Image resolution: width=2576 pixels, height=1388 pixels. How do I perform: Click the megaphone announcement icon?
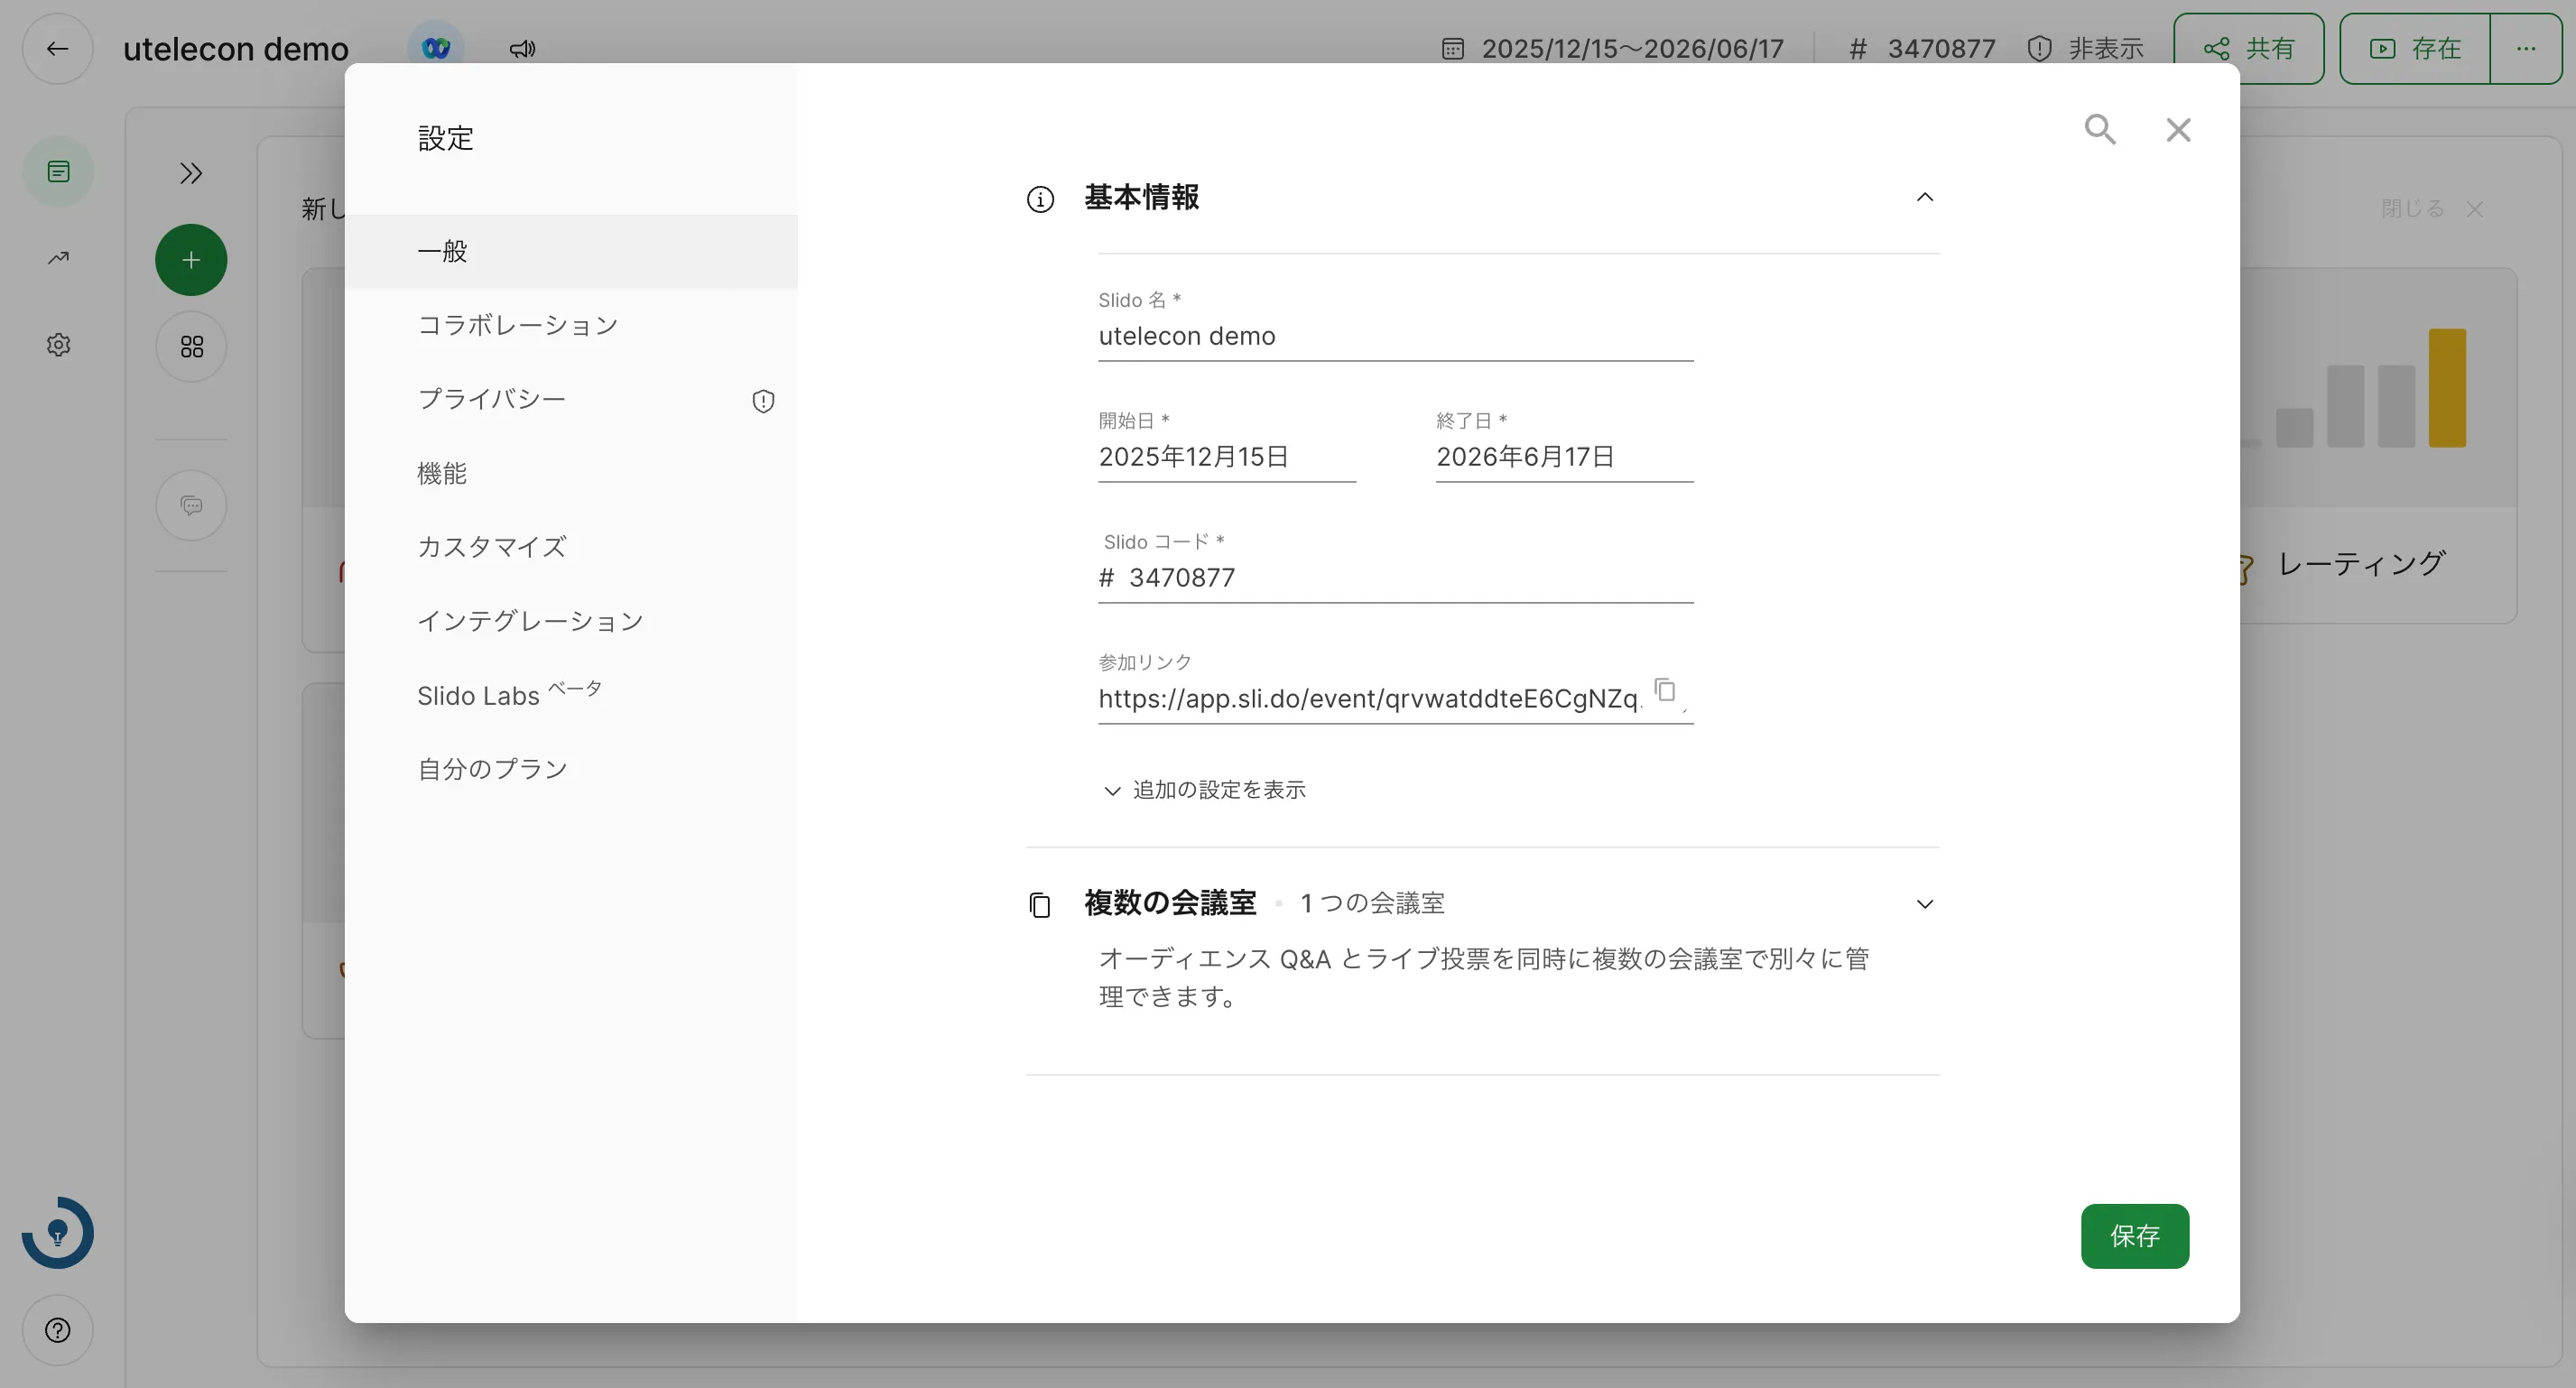pos(522,48)
